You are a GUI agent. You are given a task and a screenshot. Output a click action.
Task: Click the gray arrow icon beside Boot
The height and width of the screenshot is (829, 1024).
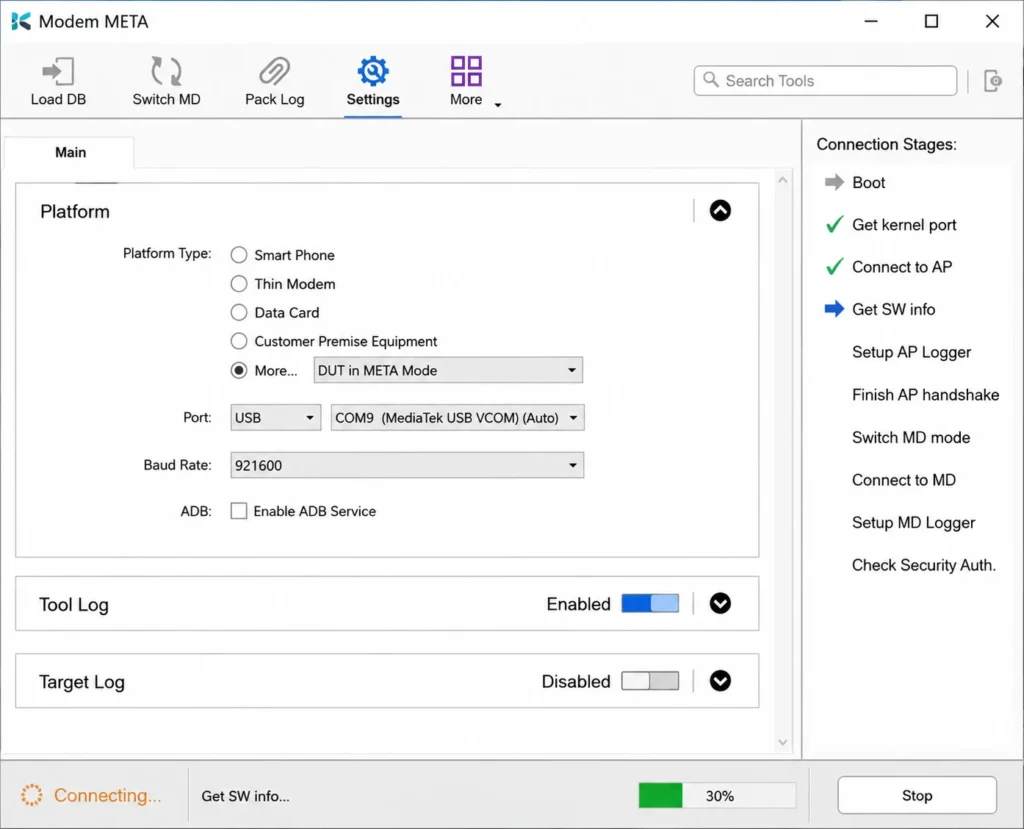point(834,182)
